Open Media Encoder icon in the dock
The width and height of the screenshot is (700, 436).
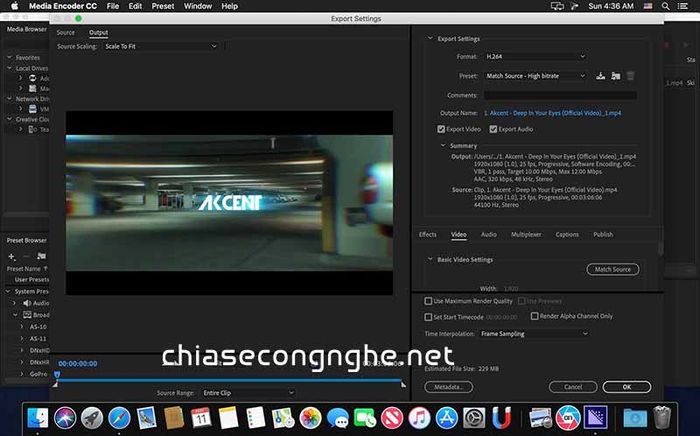click(x=595, y=417)
